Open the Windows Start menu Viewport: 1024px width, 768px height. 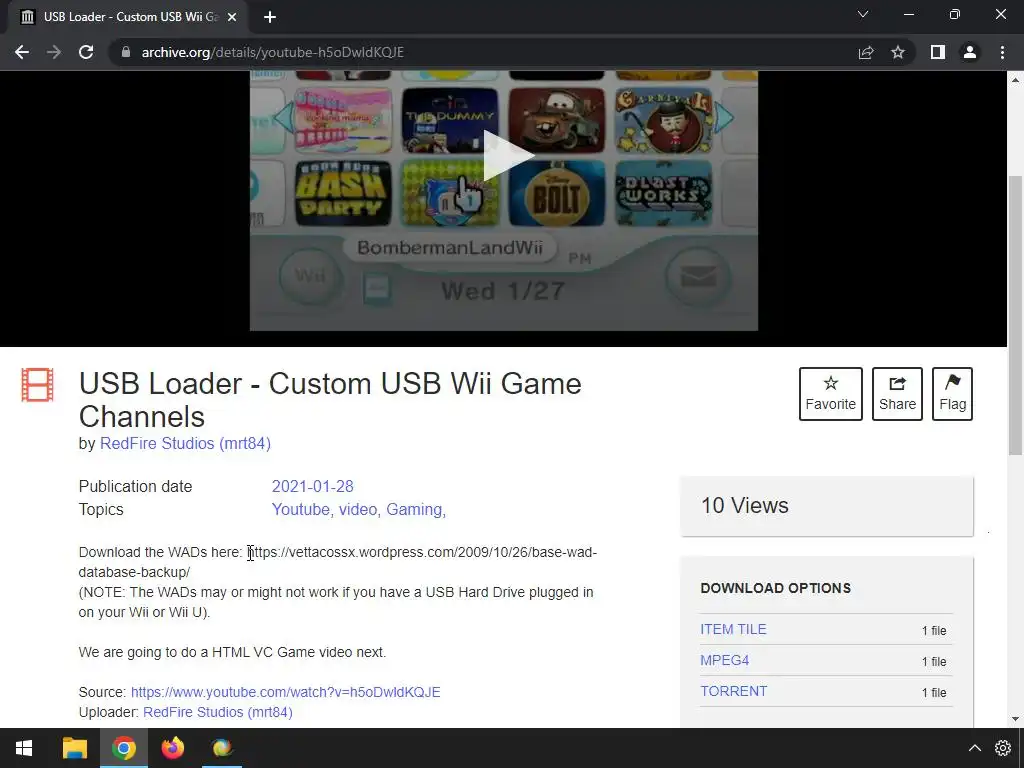tap(24, 748)
